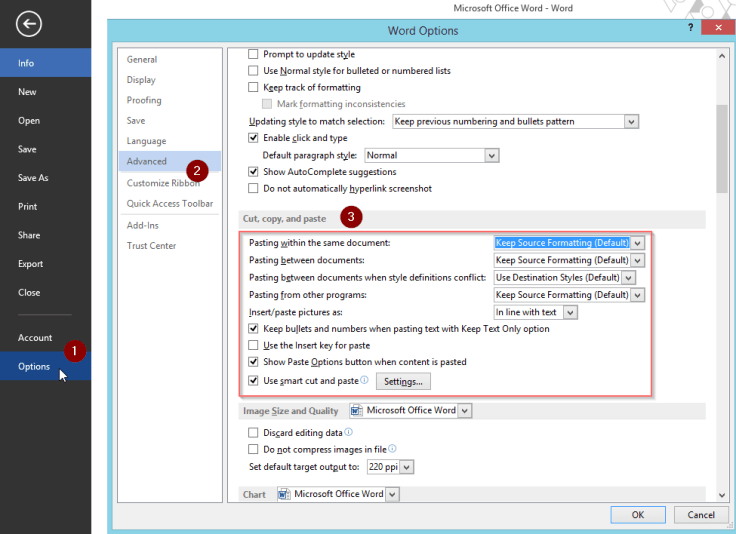Choose Print in backstage menu
This screenshot has width=736, height=534.
(x=46, y=206)
